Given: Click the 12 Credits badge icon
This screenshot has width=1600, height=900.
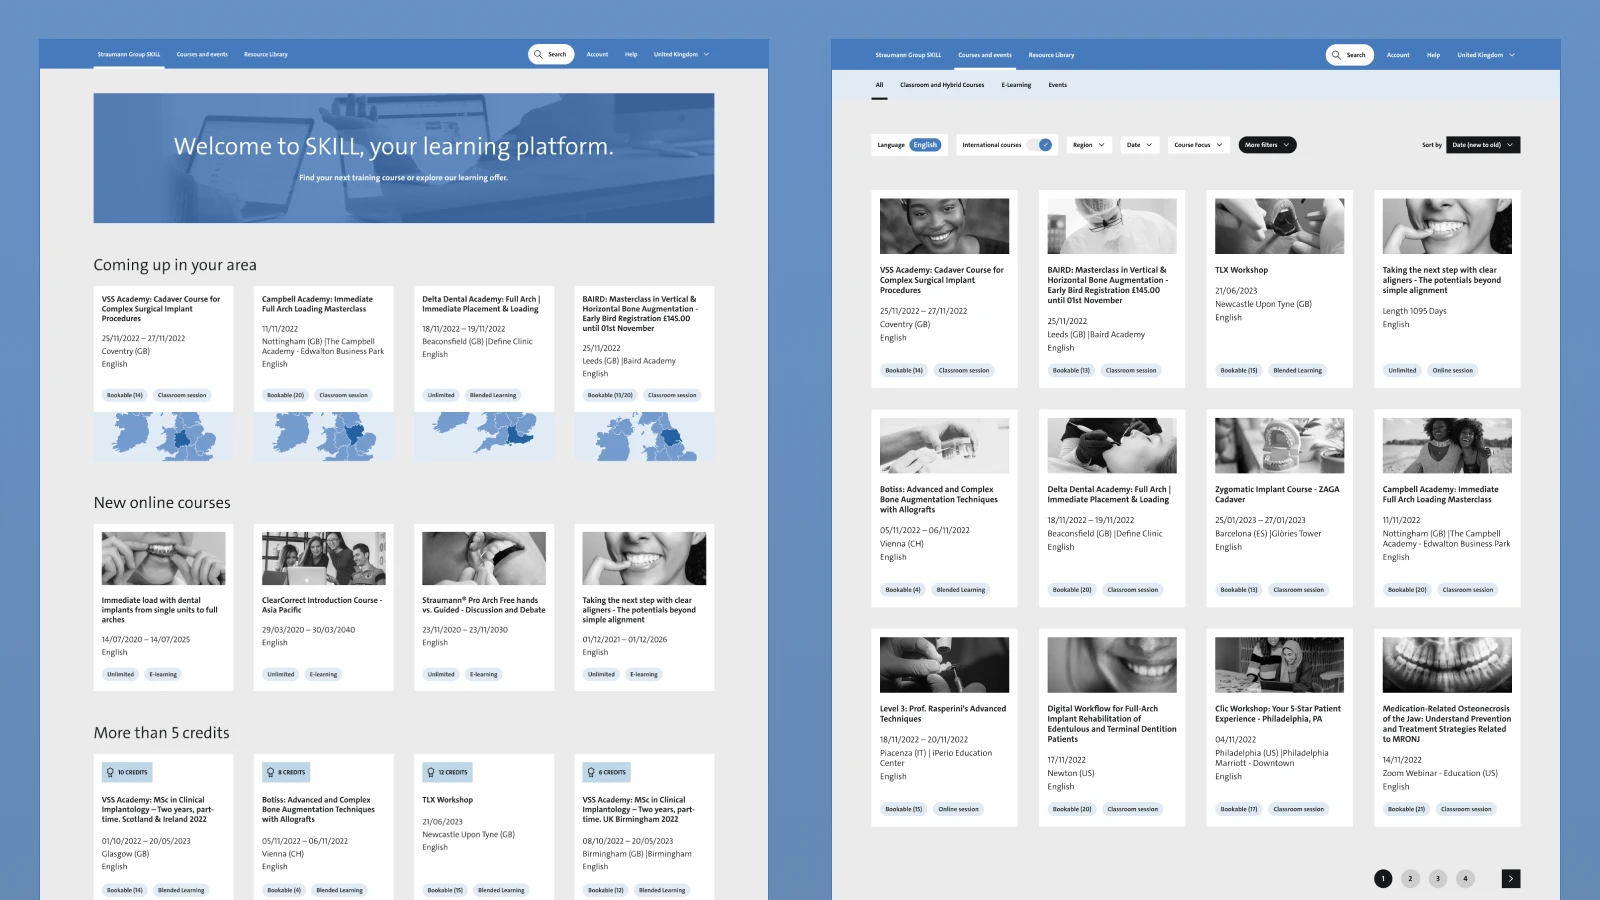Looking at the screenshot, I should (431, 772).
